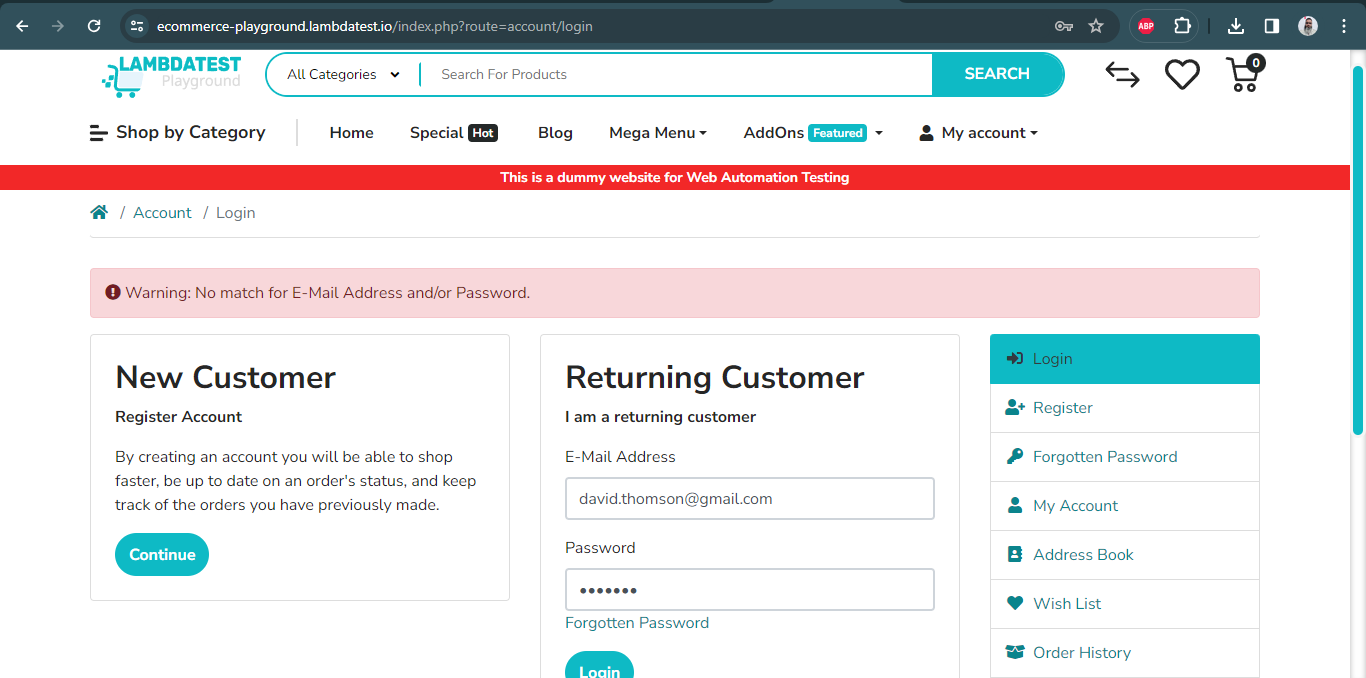This screenshot has height=678, width=1366.
Task: Expand the AddOns Featured dropdown
Action: [x=813, y=133]
